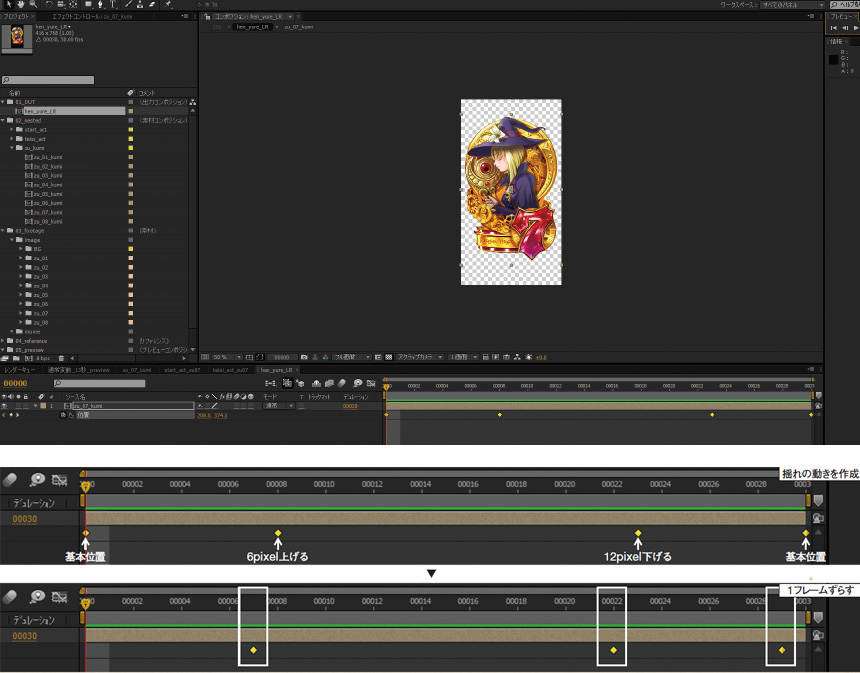Viewport: 860px width, 673px height.
Task: Click the 8 bpc color depth button
Action: [43, 358]
